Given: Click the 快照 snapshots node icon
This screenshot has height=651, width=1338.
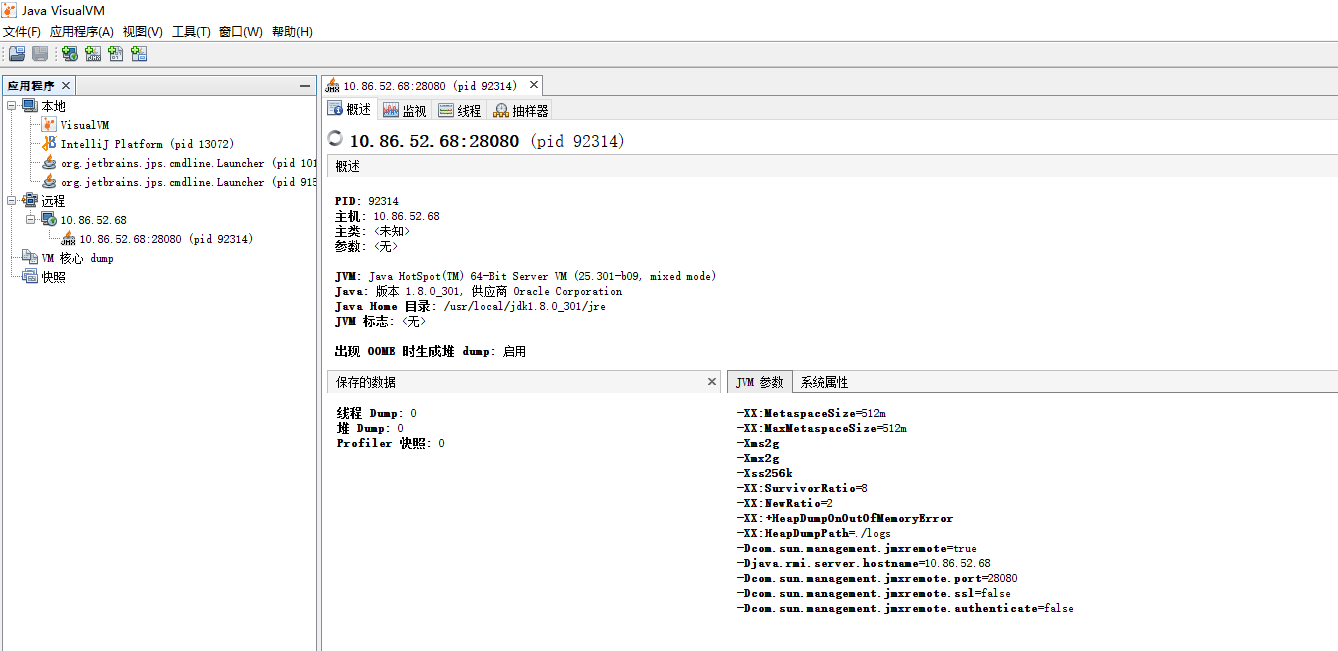Looking at the screenshot, I should click(x=30, y=277).
